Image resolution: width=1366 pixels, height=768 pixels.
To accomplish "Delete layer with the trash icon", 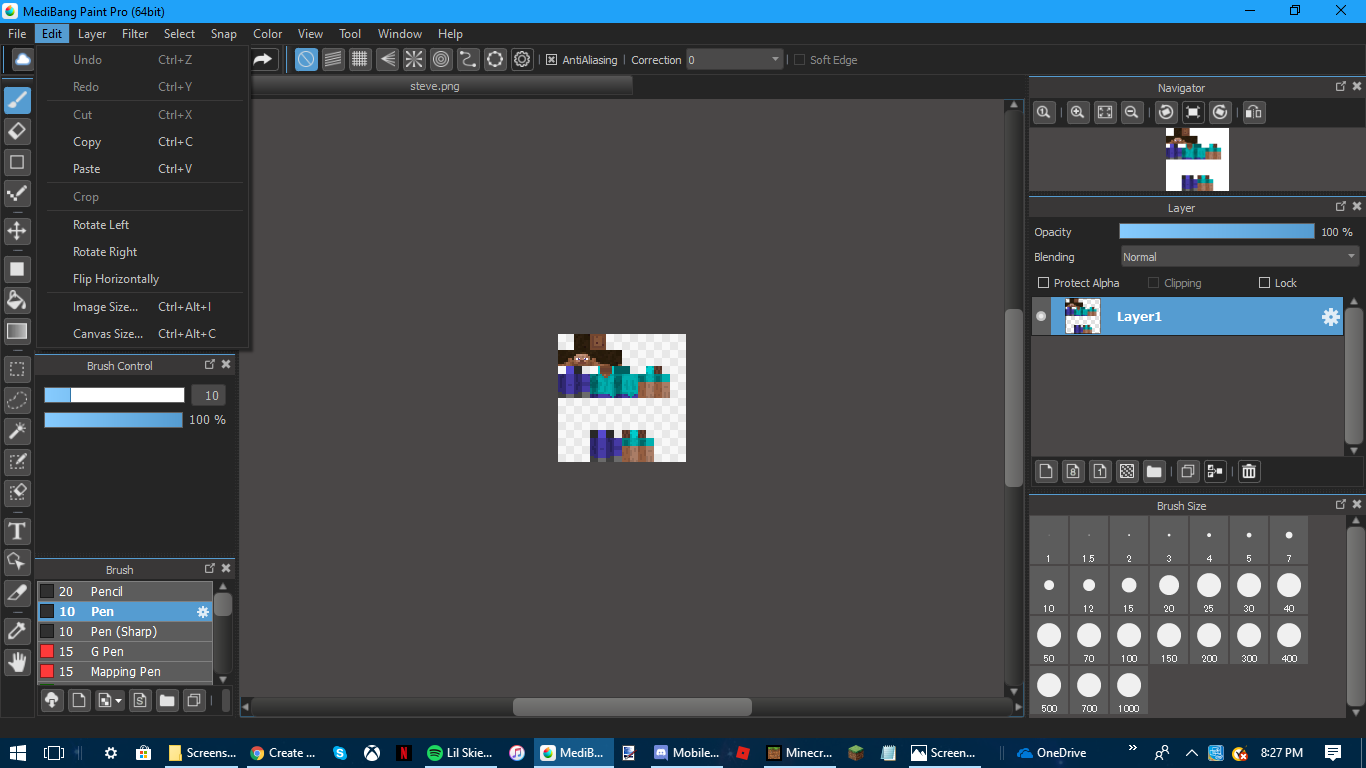I will pos(1249,471).
